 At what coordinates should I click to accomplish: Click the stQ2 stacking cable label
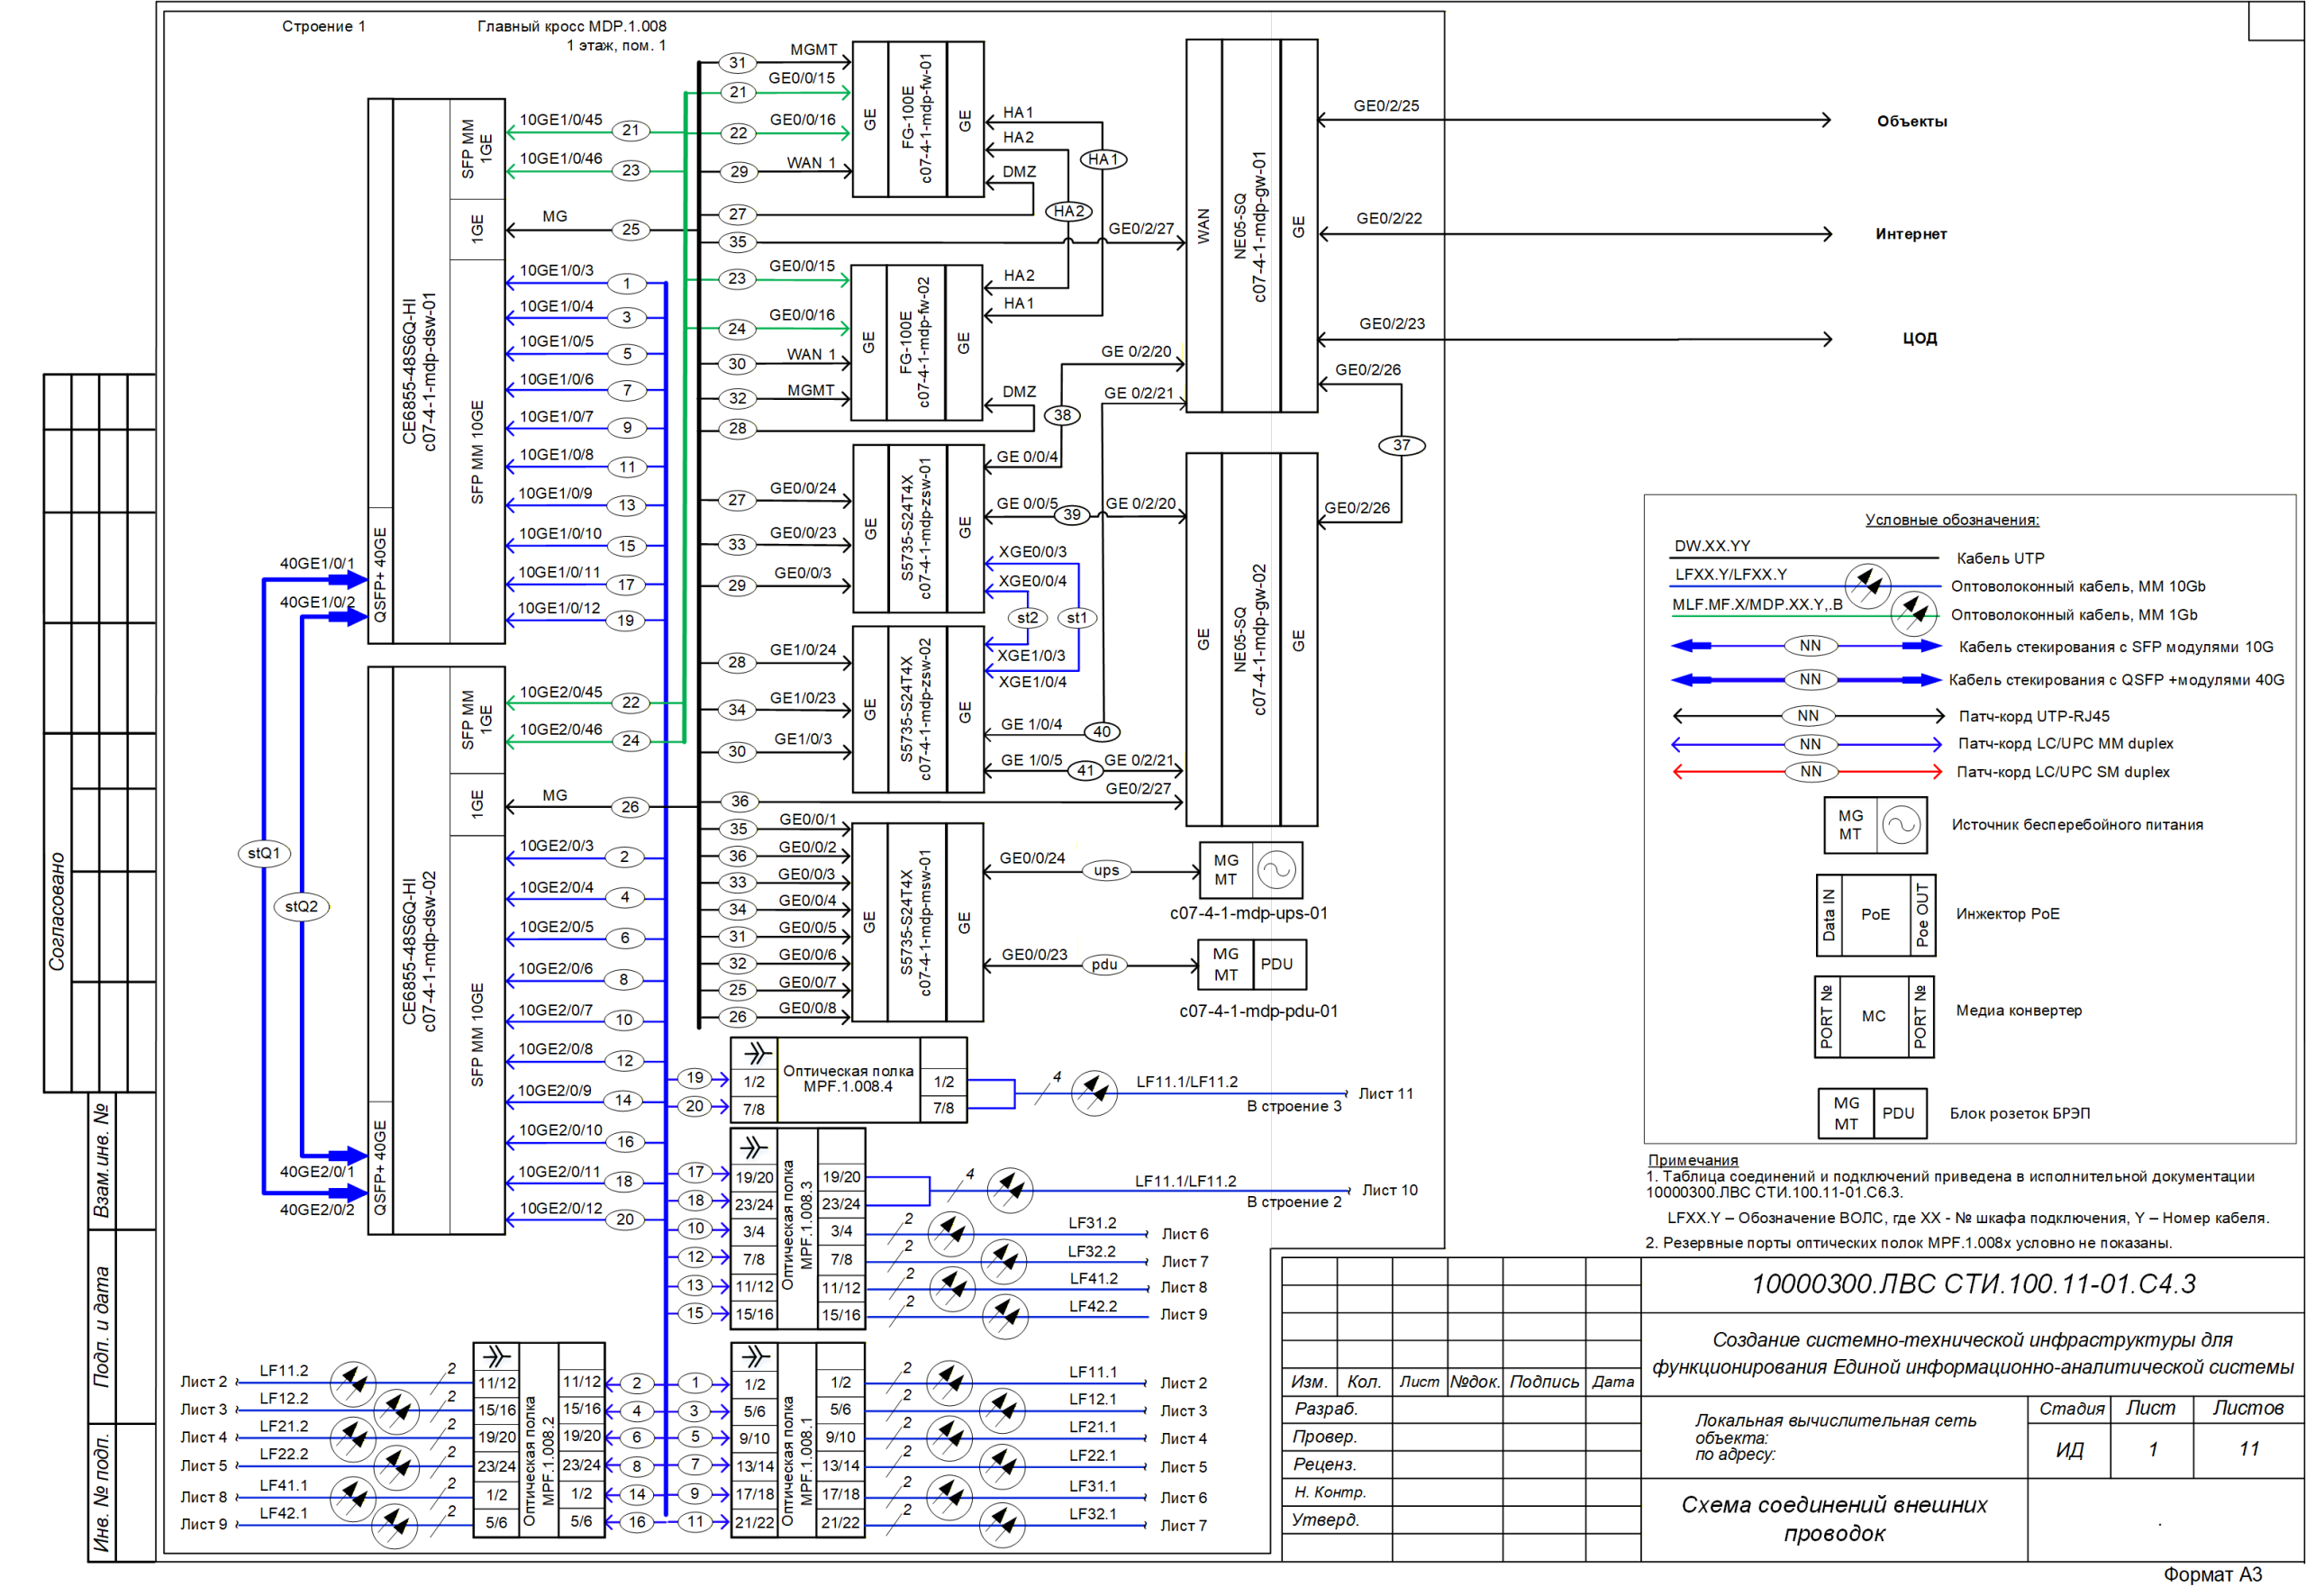301,906
